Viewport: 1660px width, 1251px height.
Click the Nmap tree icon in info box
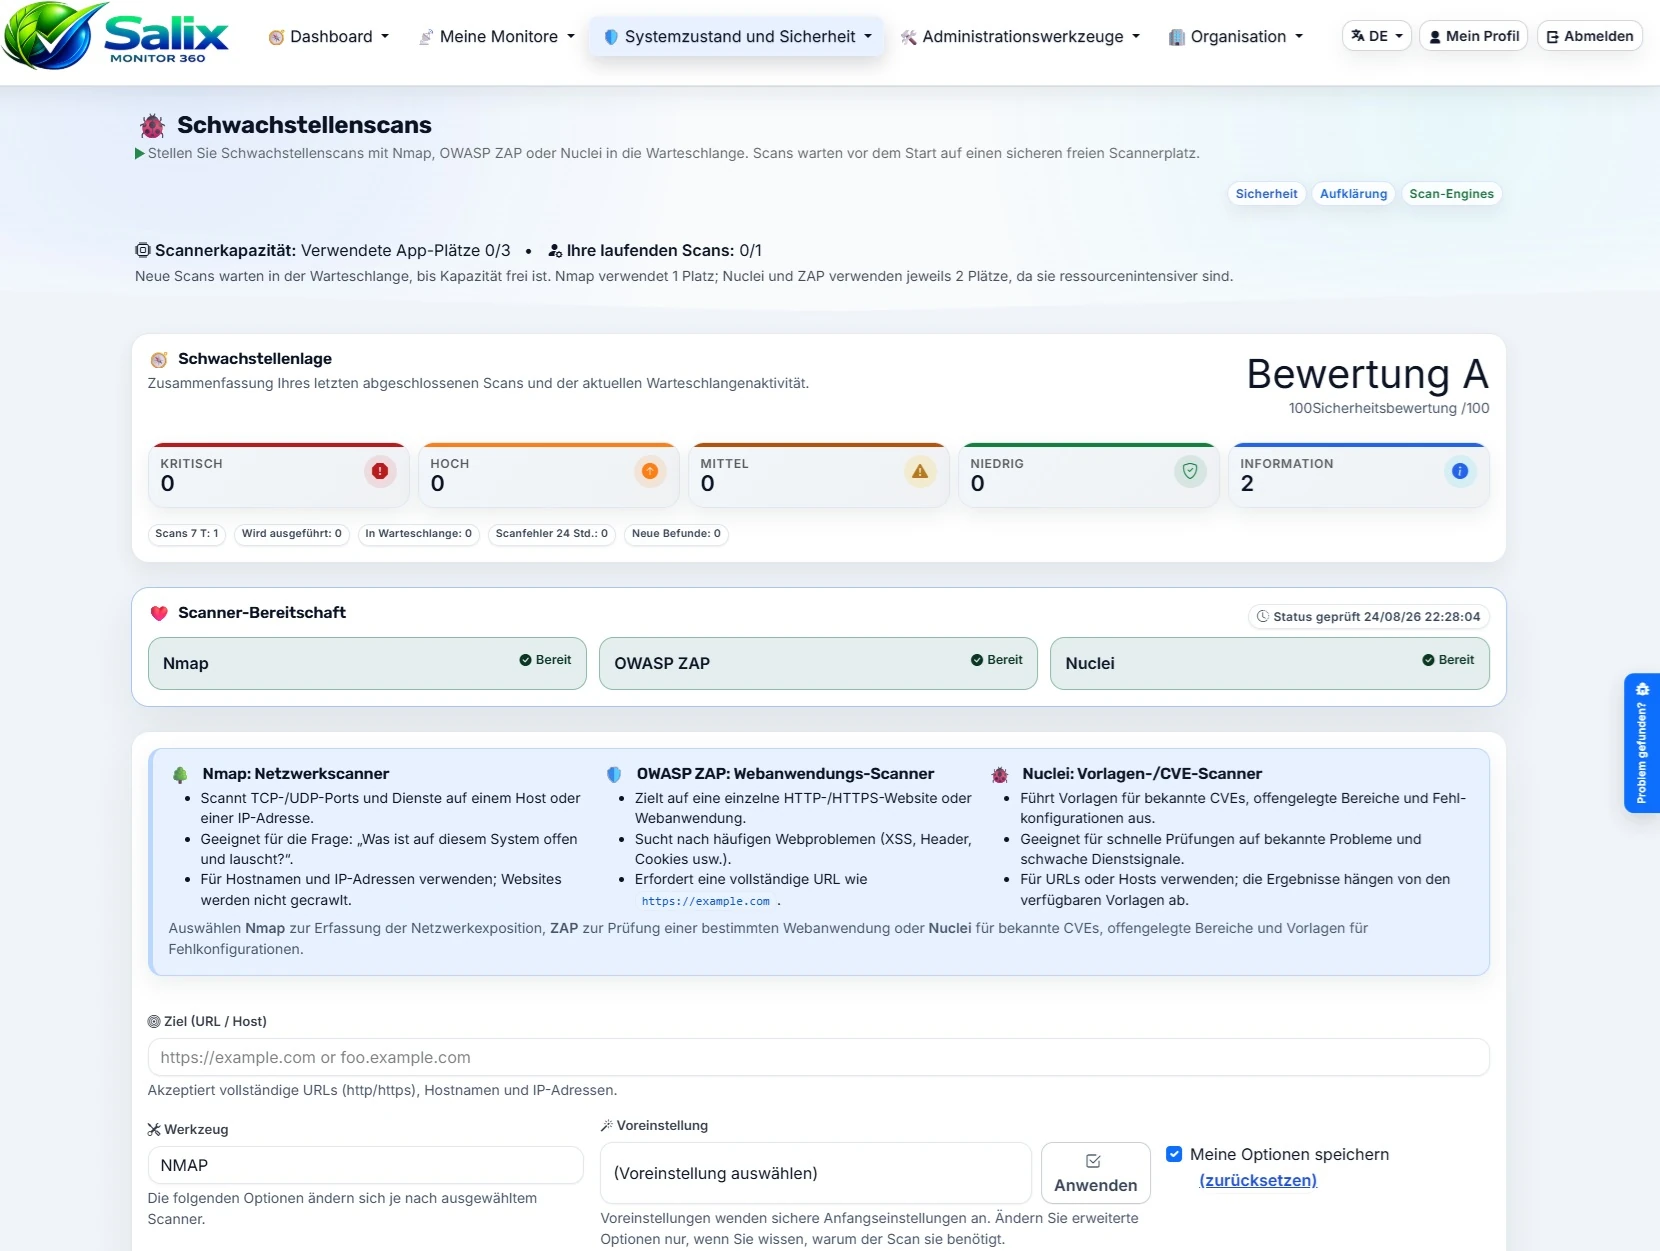180,775
